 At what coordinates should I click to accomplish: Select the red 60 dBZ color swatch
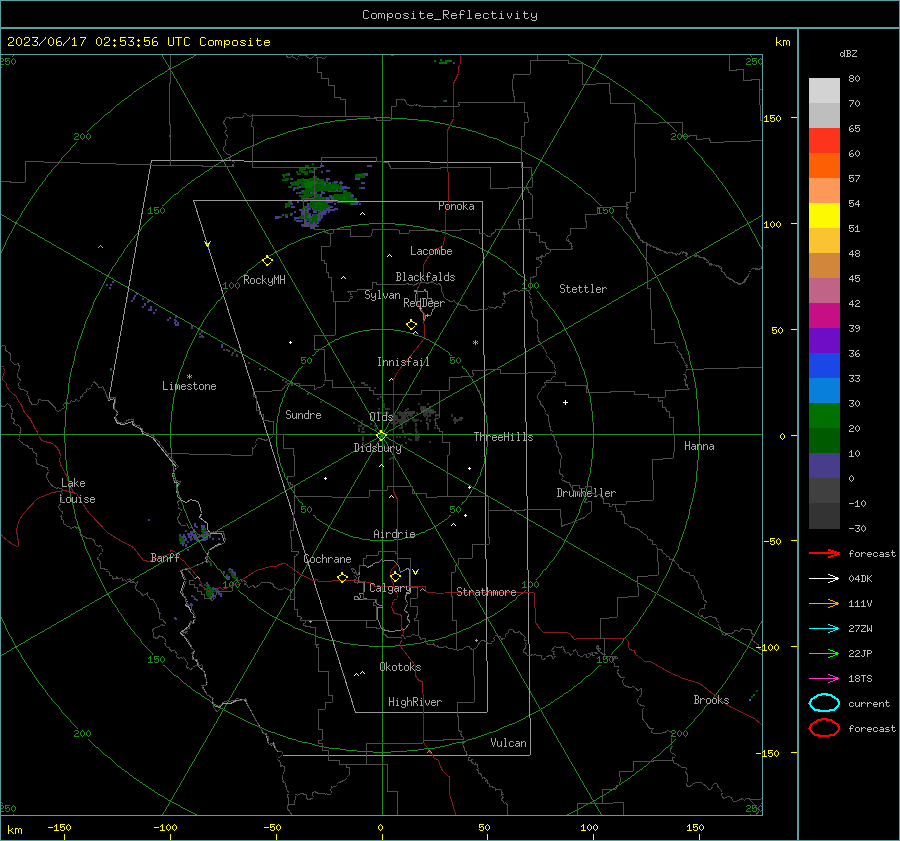(x=824, y=140)
